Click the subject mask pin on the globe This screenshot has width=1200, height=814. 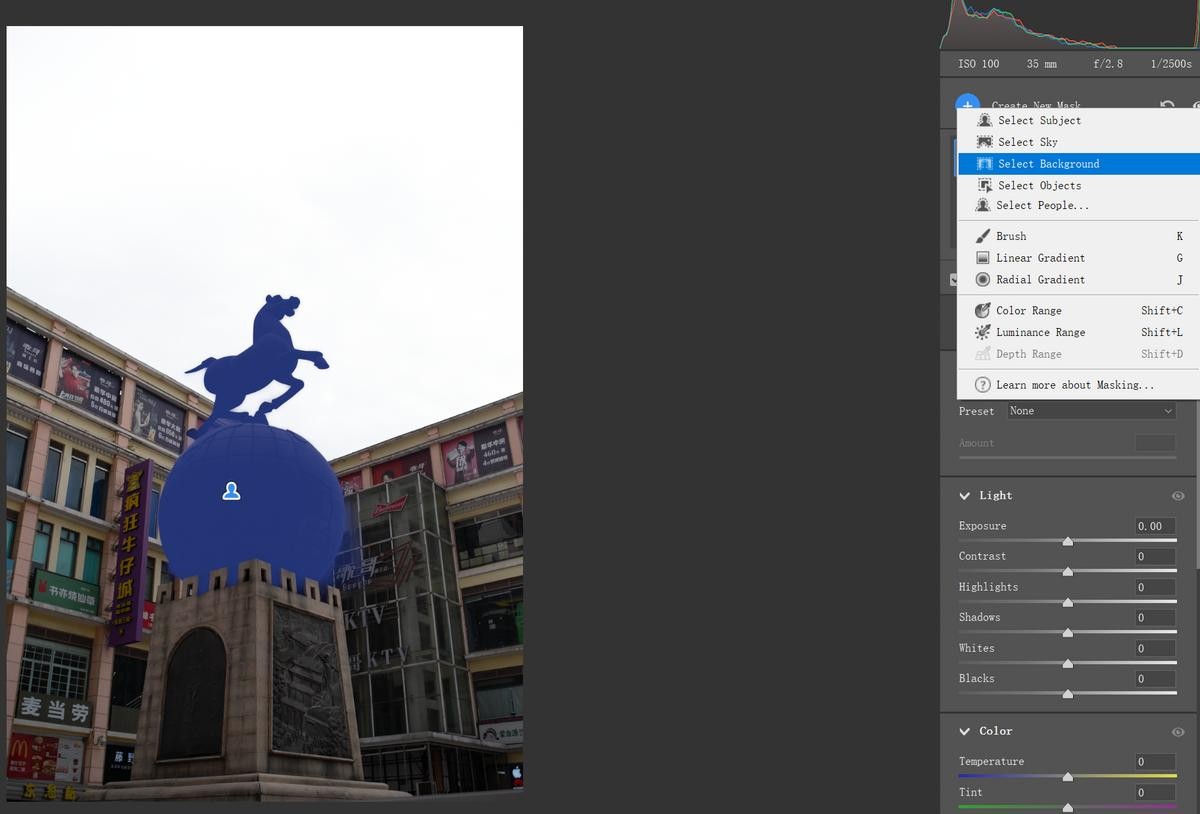(x=231, y=491)
